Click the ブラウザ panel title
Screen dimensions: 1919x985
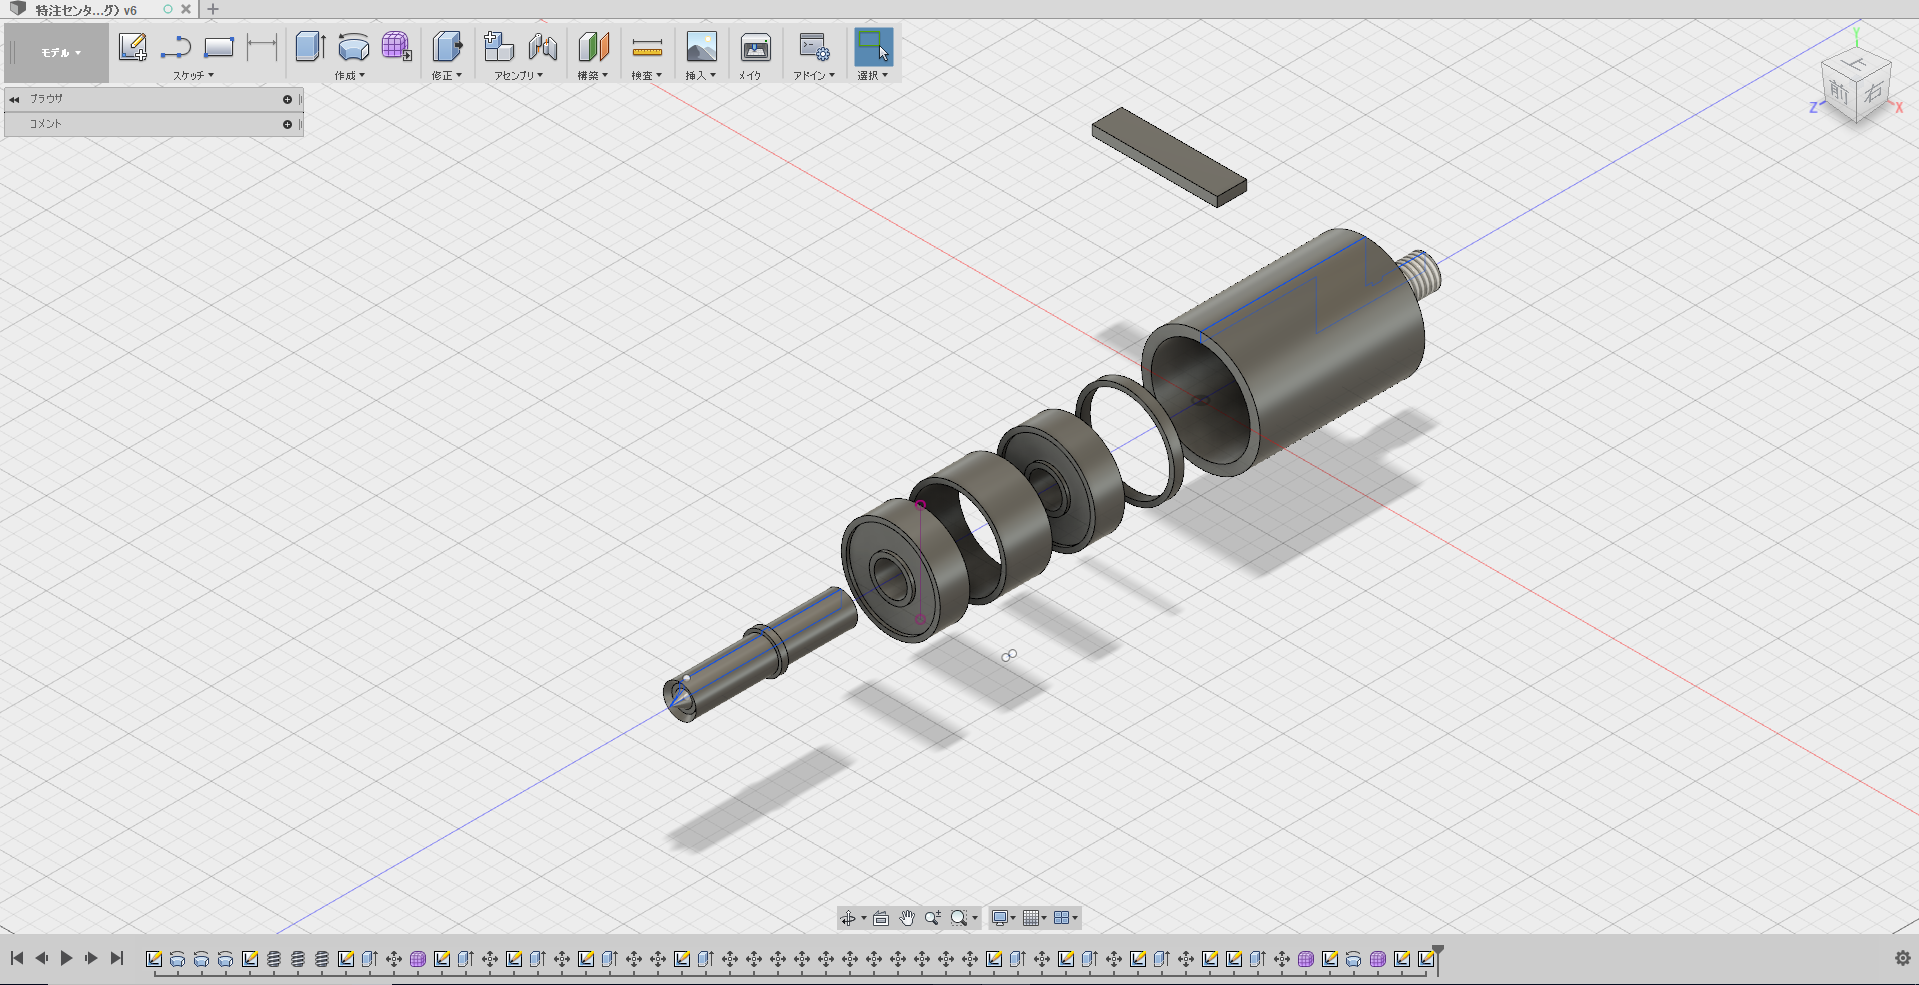click(46, 99)
